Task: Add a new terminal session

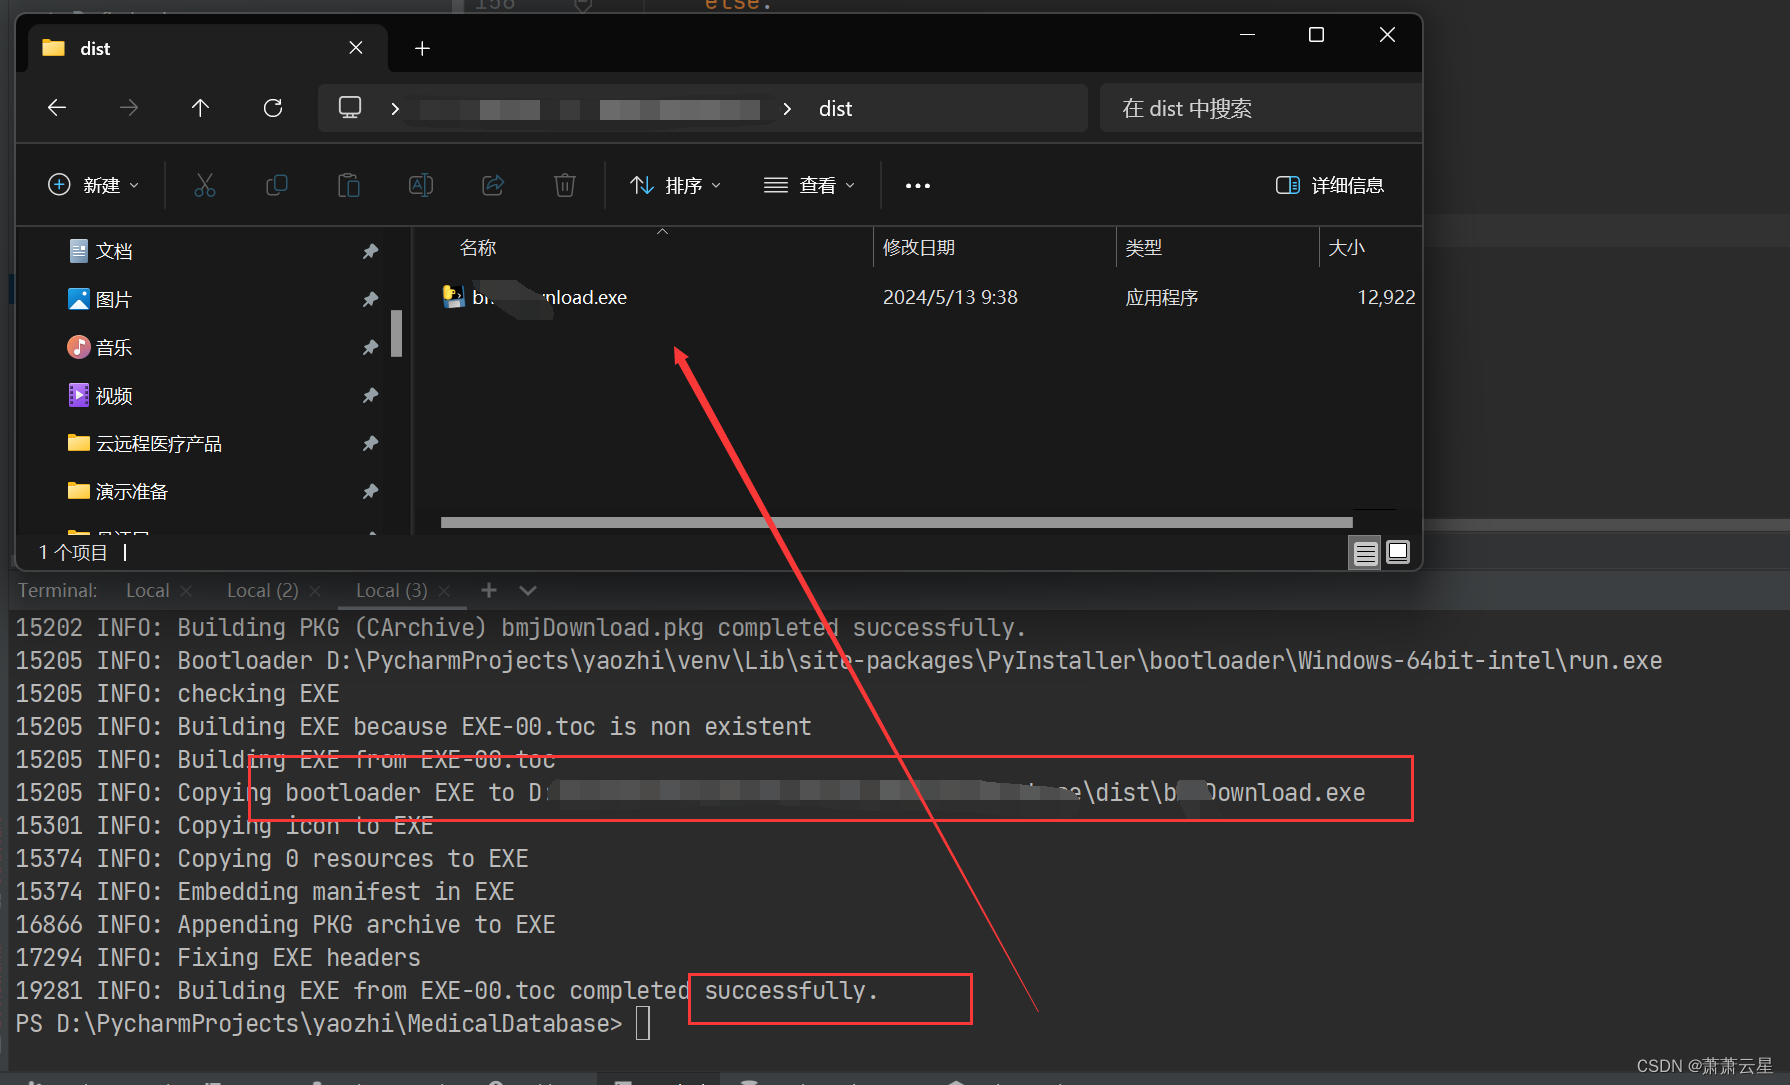Action: [489, 590]
